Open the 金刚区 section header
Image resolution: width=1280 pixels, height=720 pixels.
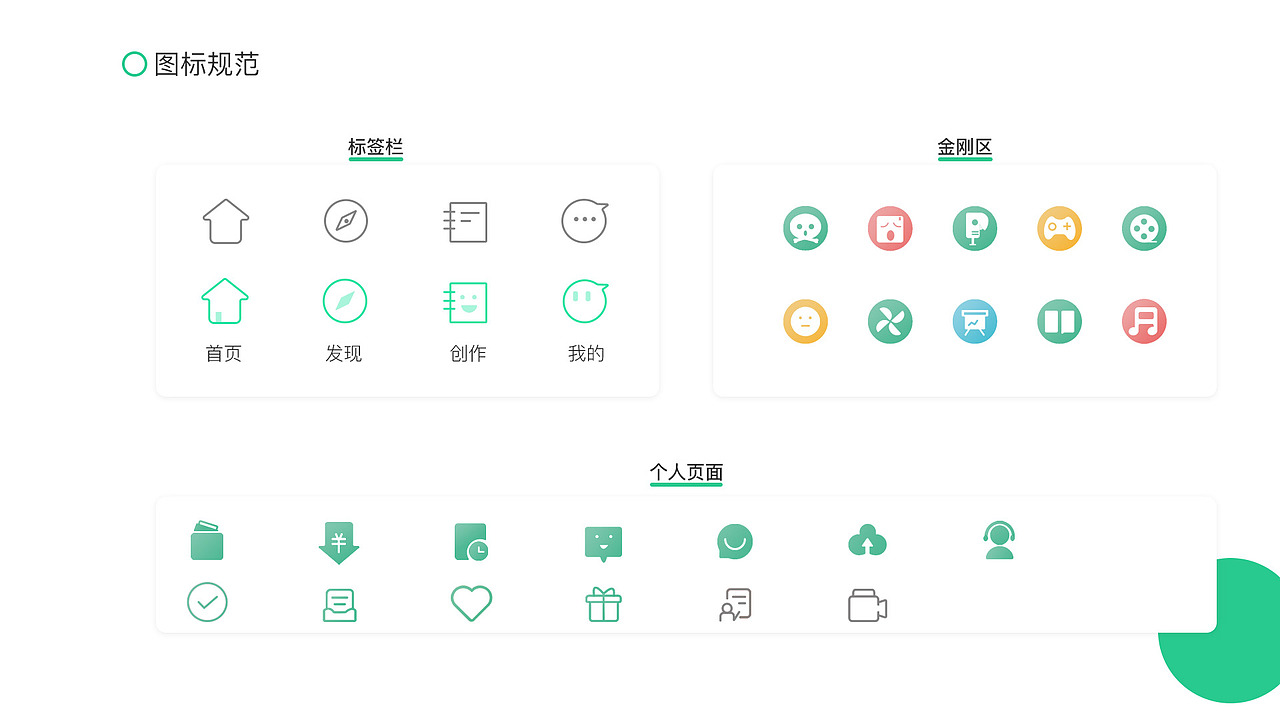coord(964,146)
